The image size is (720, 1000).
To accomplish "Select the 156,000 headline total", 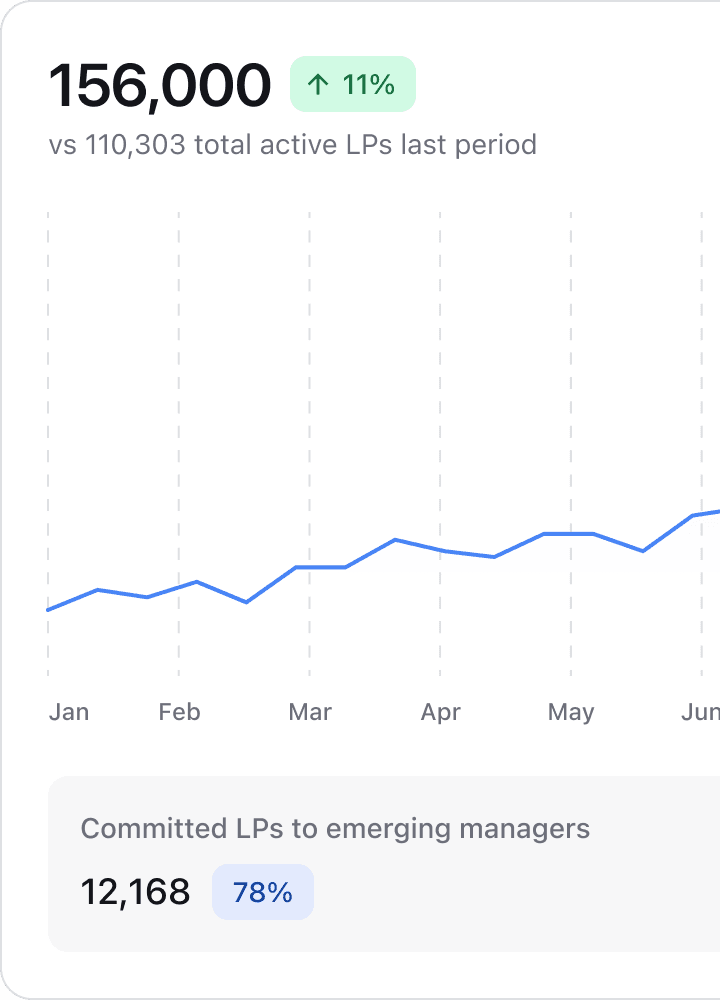I will tap(160, 85).
